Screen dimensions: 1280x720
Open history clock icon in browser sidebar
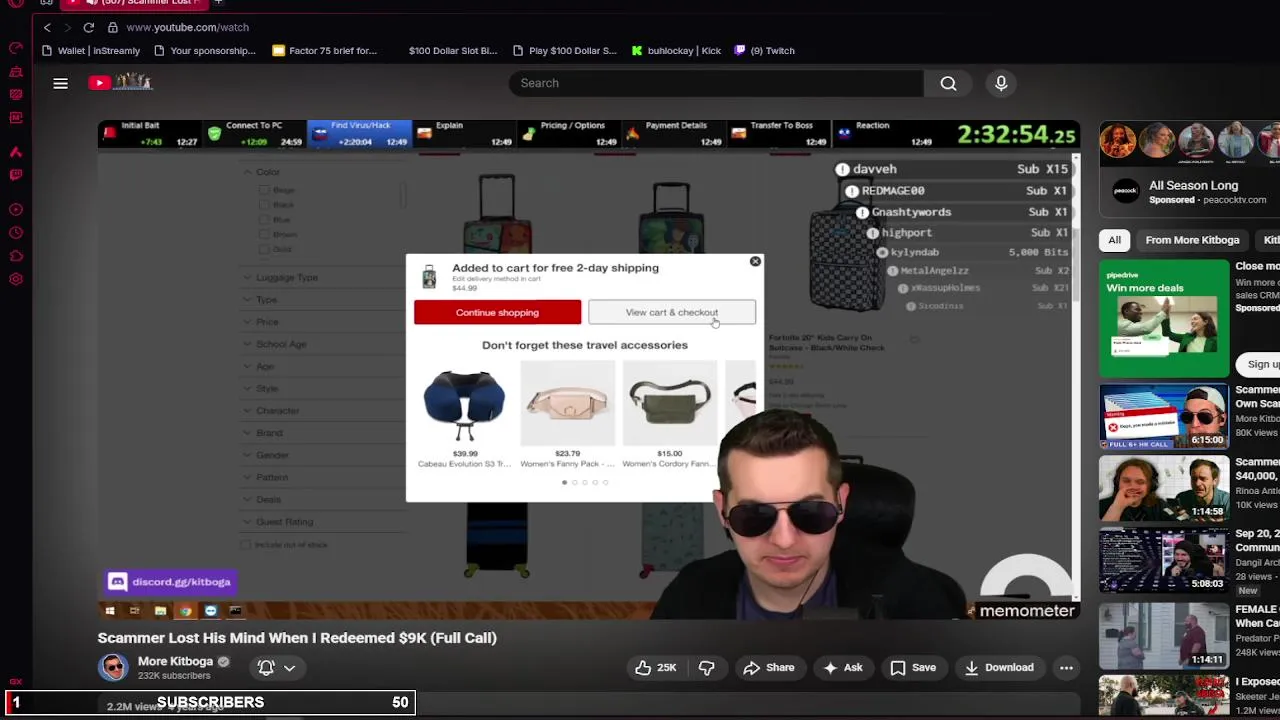(16, 233)
